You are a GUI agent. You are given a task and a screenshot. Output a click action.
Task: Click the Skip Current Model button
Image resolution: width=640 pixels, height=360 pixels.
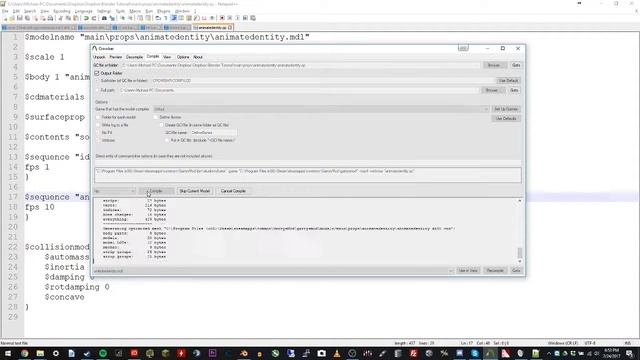(195, 191)
